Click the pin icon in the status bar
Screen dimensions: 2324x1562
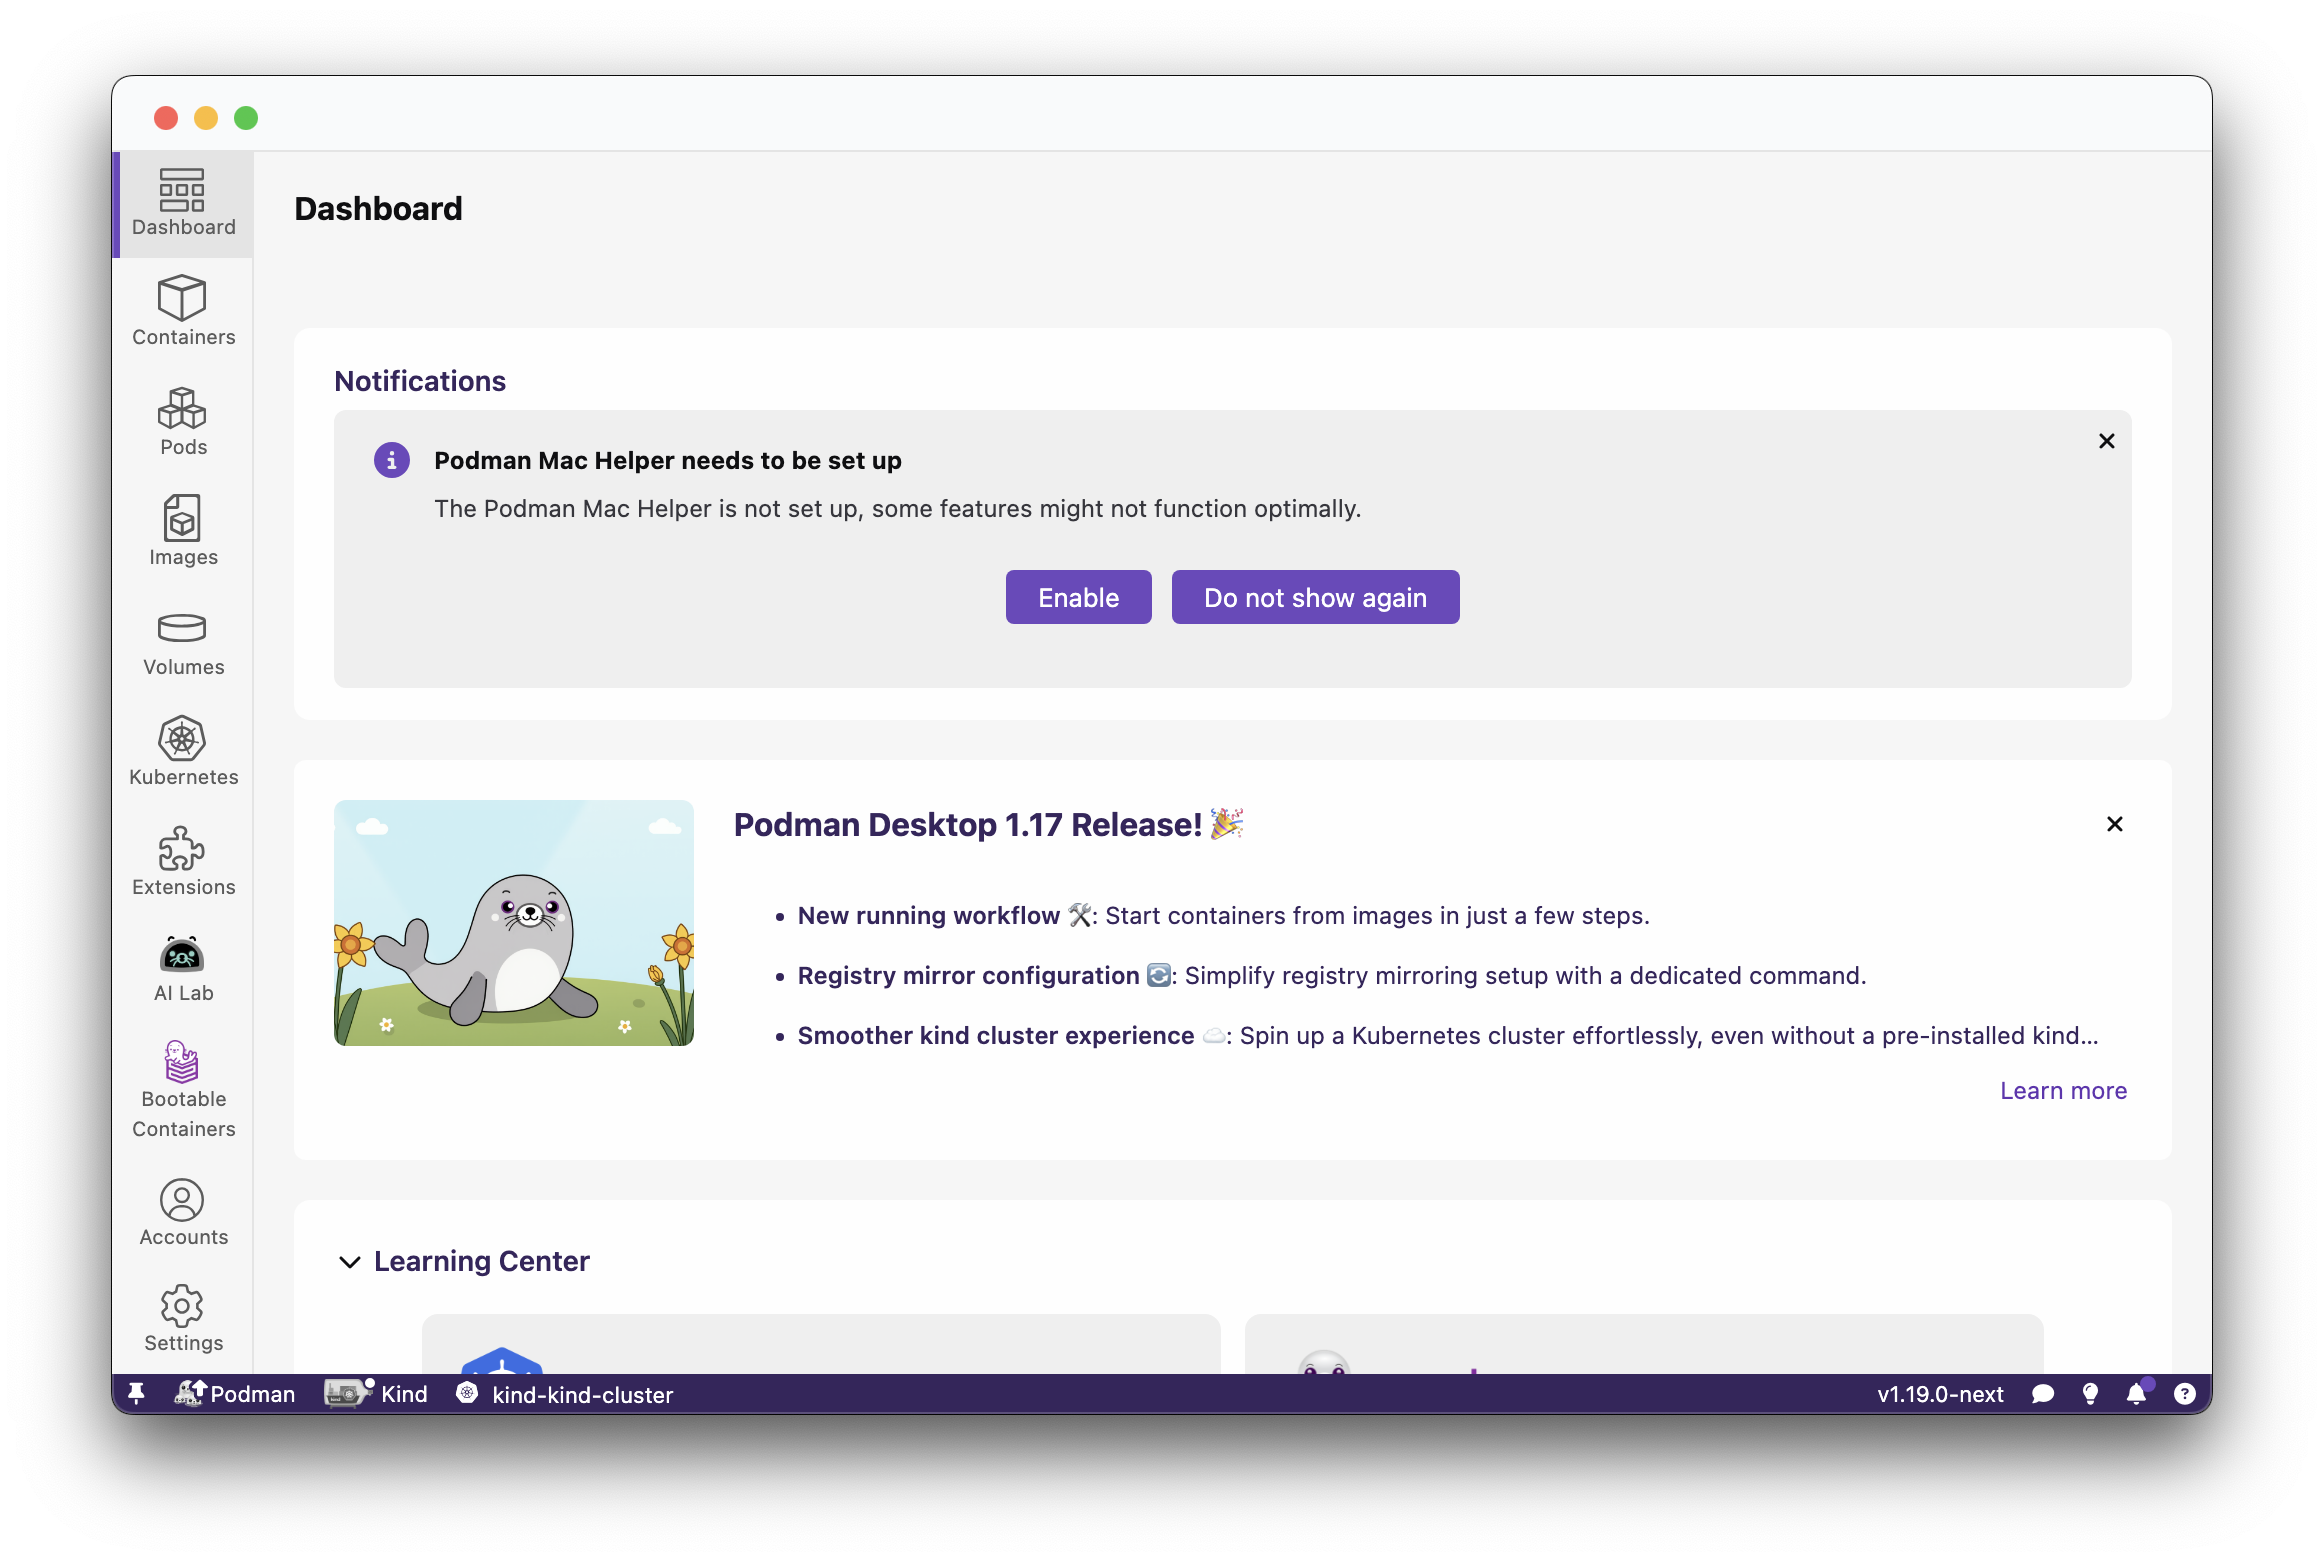(x=137, y=1393)
